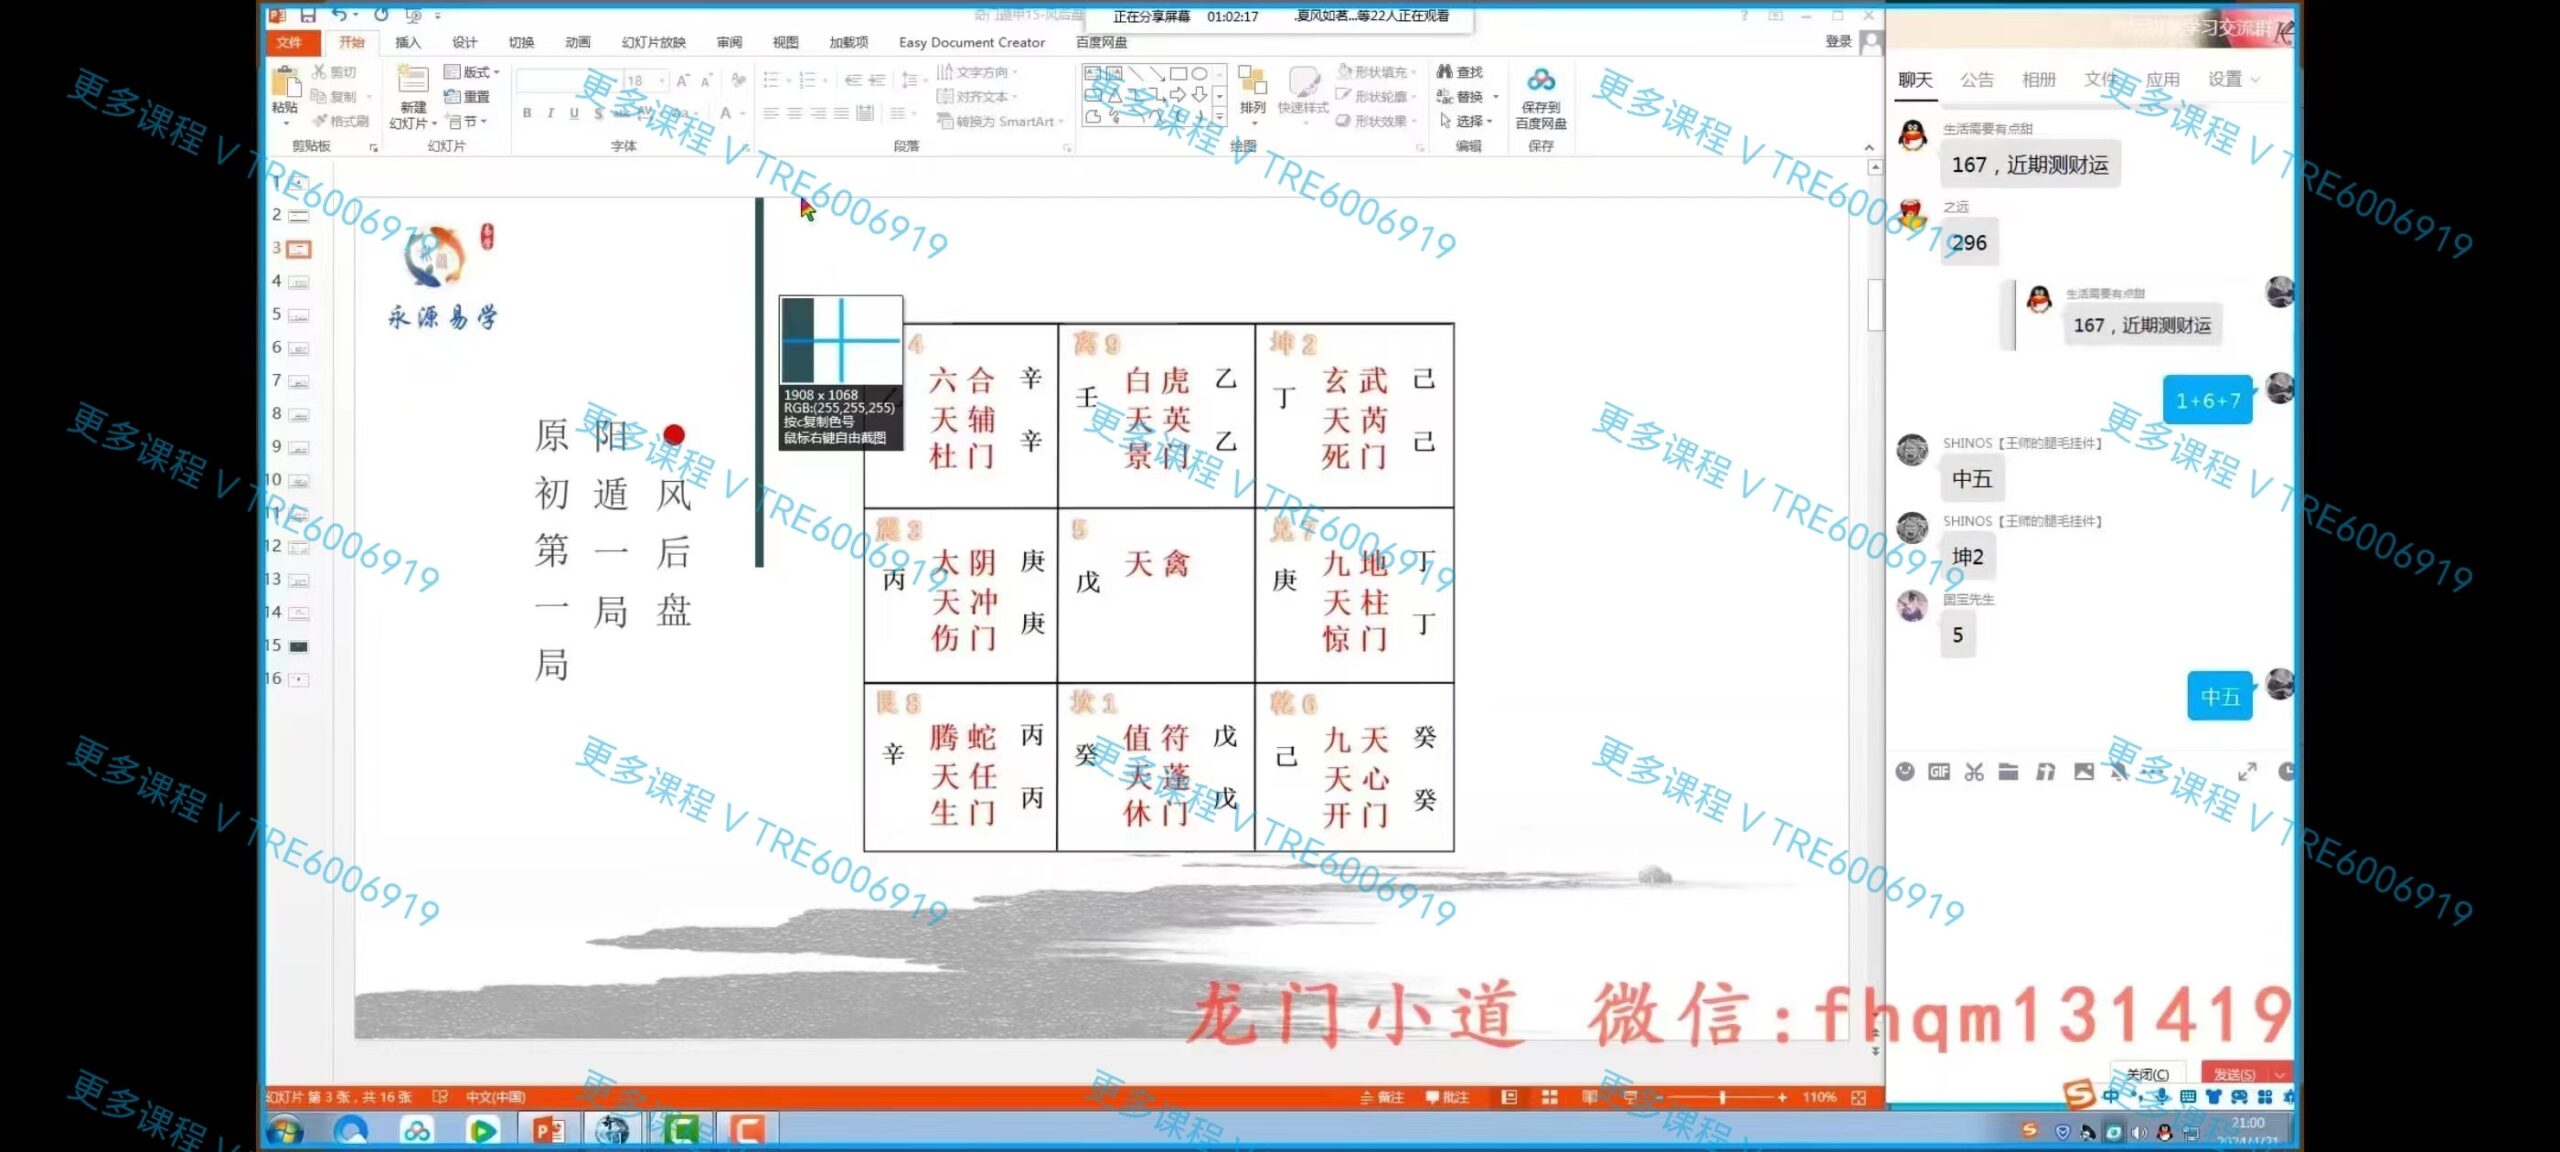2560x1152 pixels.
Task: Click the Format Painter (格式刷) icon
Action: click(x=319, y=121)
